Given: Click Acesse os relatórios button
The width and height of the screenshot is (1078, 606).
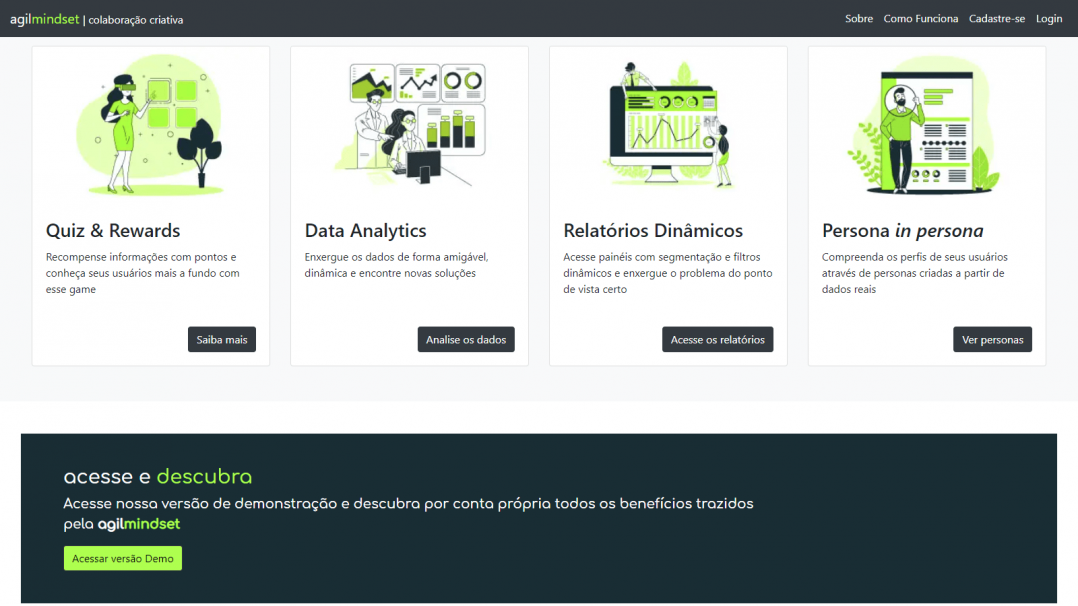Looking at the screenshot, I should tap(717, 339).
